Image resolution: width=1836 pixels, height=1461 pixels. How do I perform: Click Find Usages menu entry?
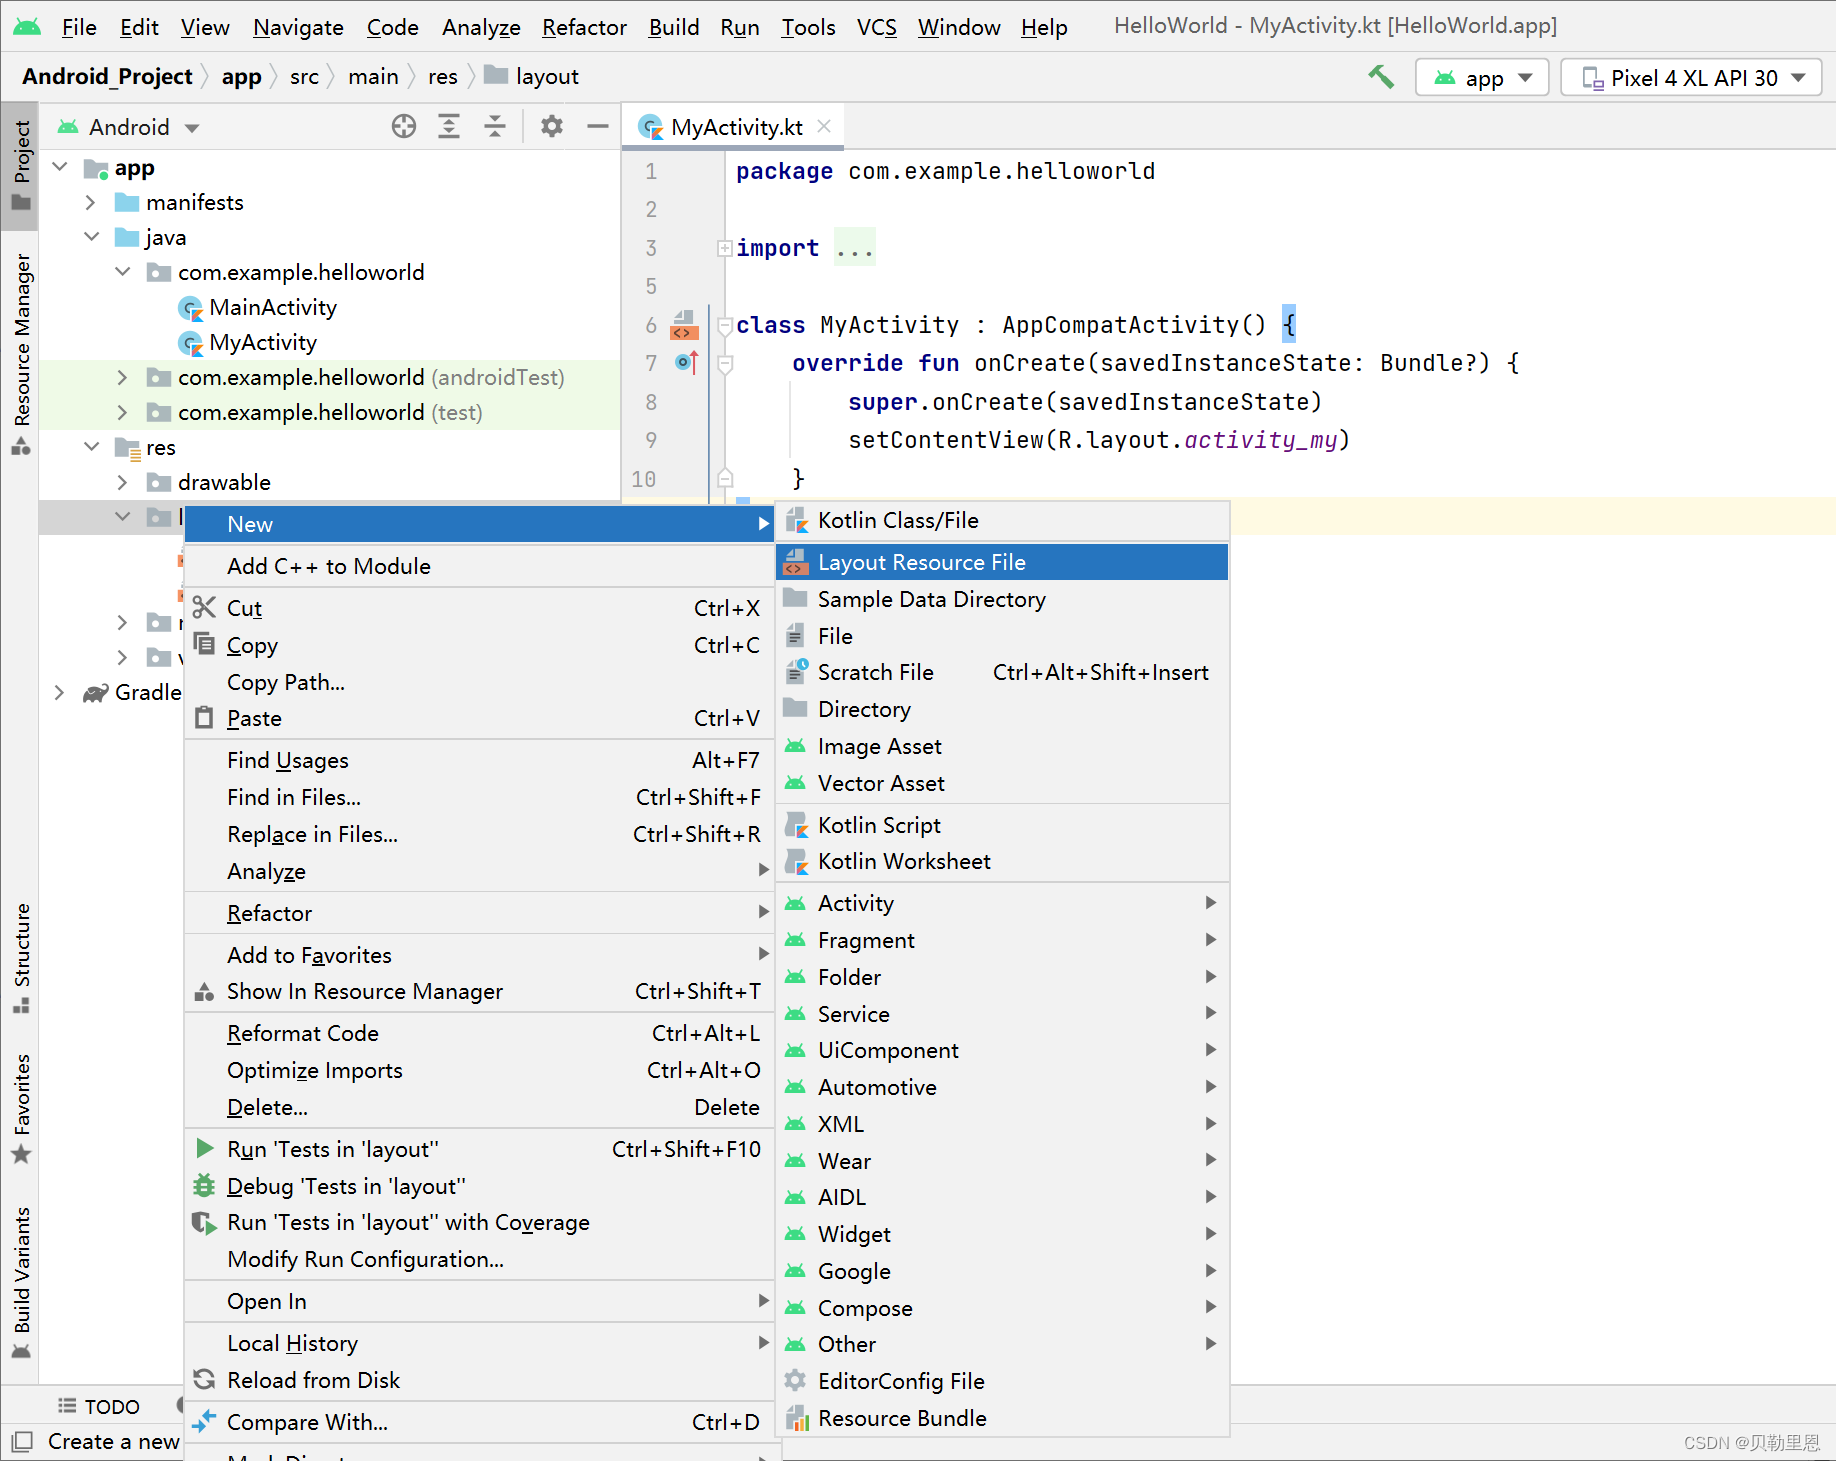[479, 760]
